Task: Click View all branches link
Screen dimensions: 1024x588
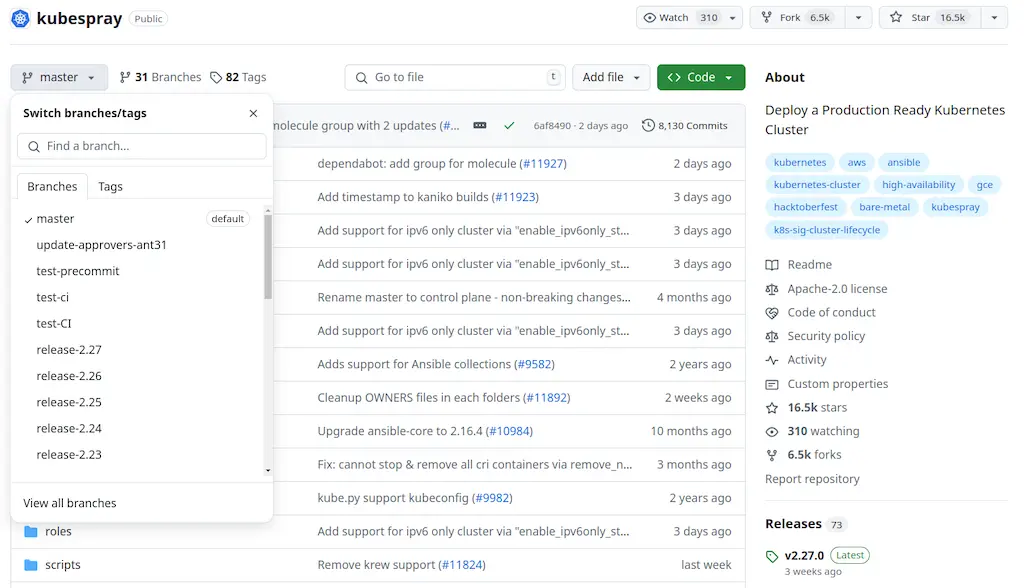Action: [70, 503]
